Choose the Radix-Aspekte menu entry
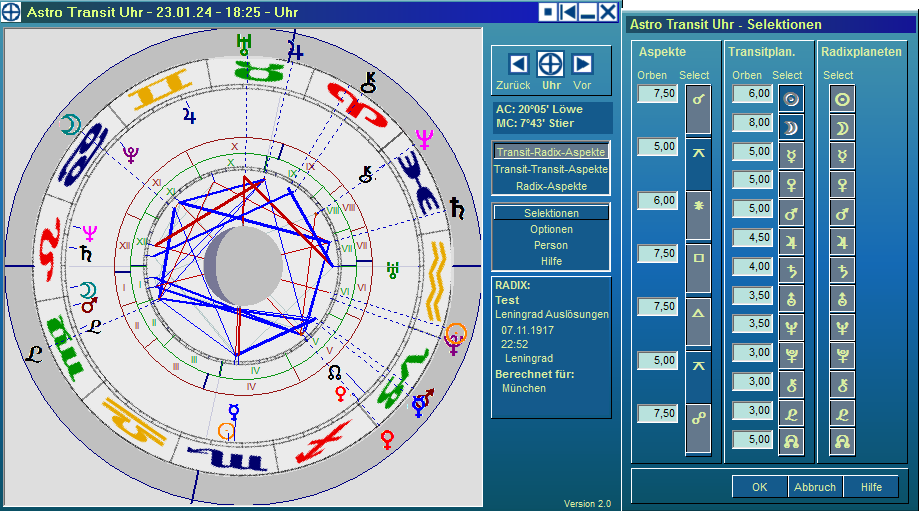 551,186
